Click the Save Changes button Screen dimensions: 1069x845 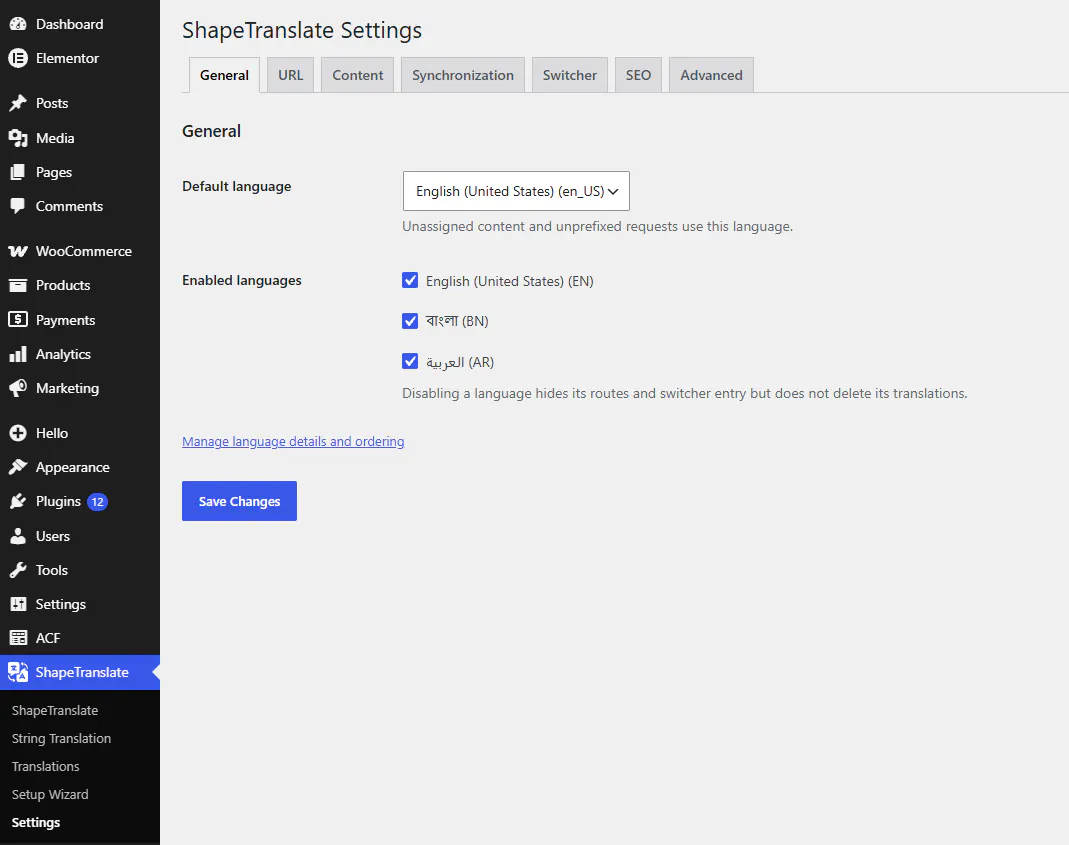pos(239,501)
